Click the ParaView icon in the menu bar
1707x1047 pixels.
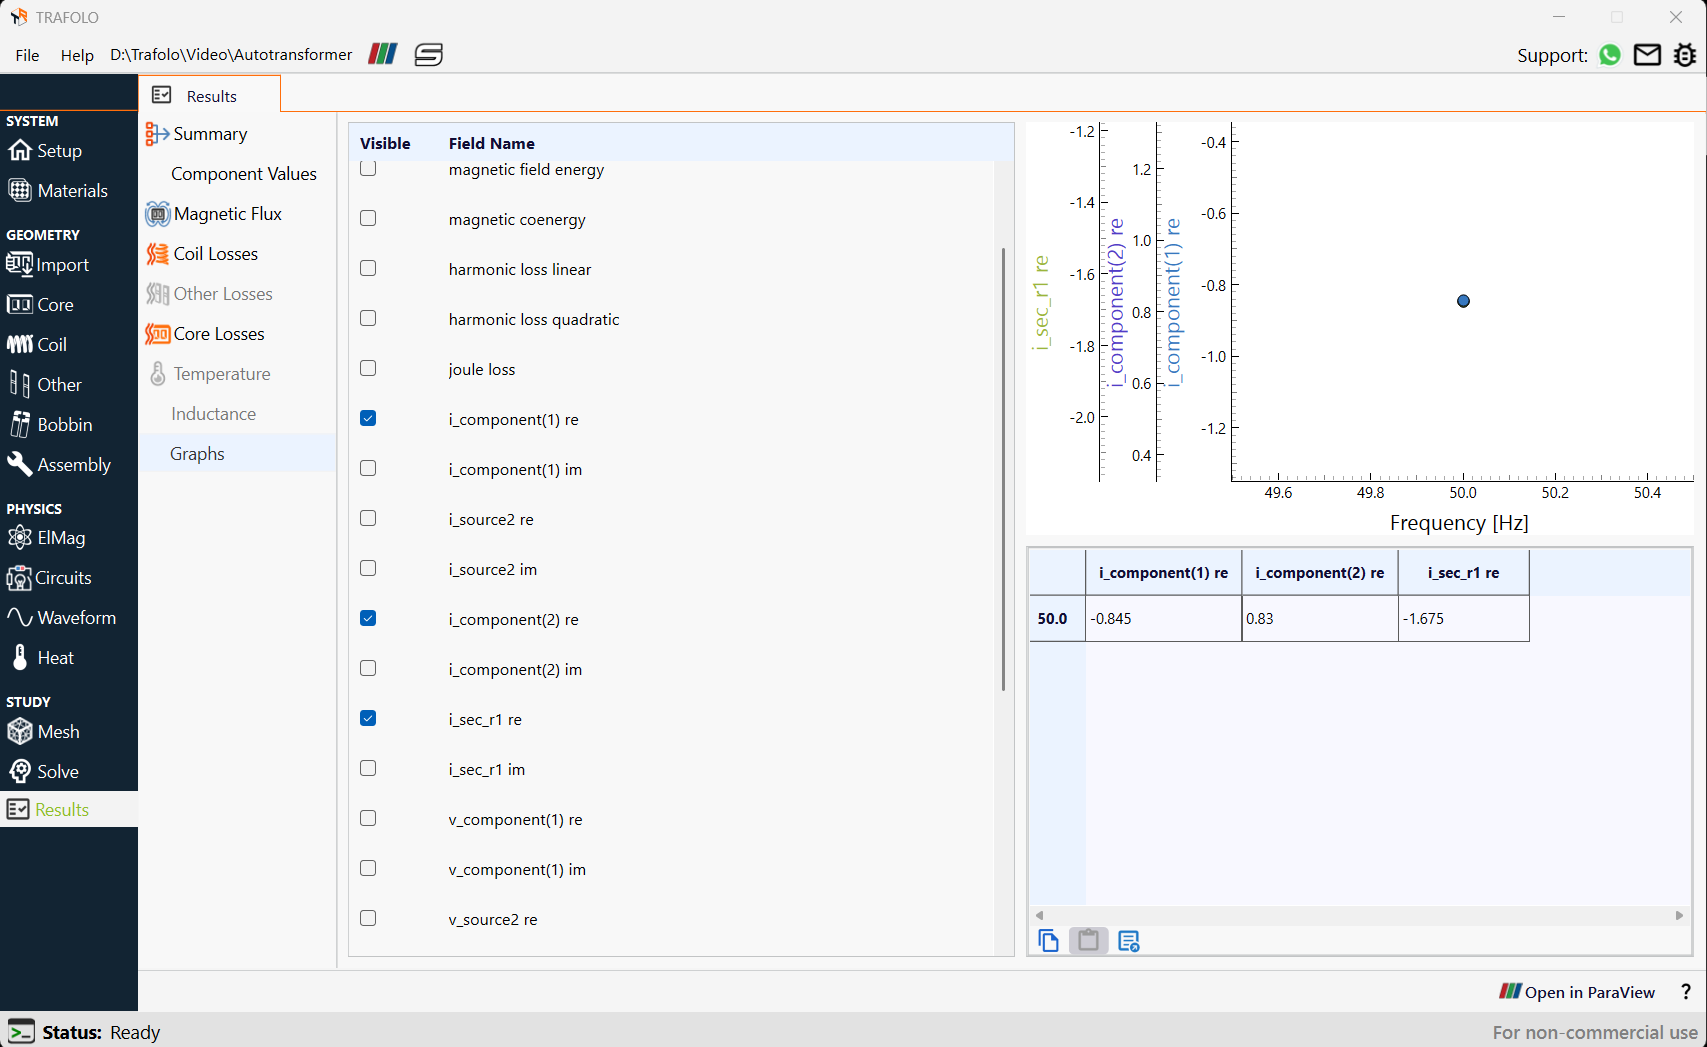[x=383, y=54]
